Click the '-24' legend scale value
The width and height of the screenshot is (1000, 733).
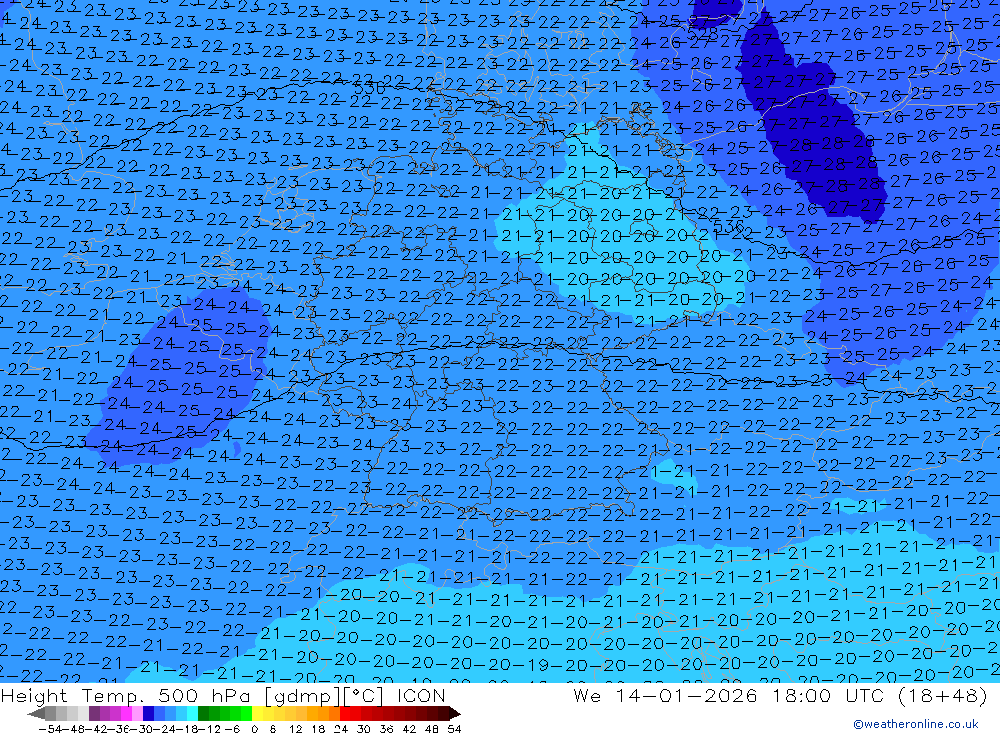click(165, 729)
